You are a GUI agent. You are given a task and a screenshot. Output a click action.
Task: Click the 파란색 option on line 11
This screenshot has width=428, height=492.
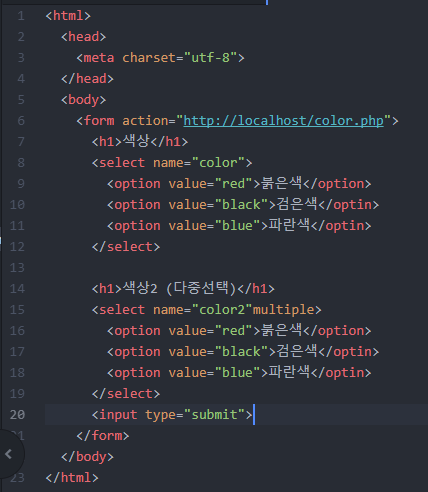pos(239,226)
